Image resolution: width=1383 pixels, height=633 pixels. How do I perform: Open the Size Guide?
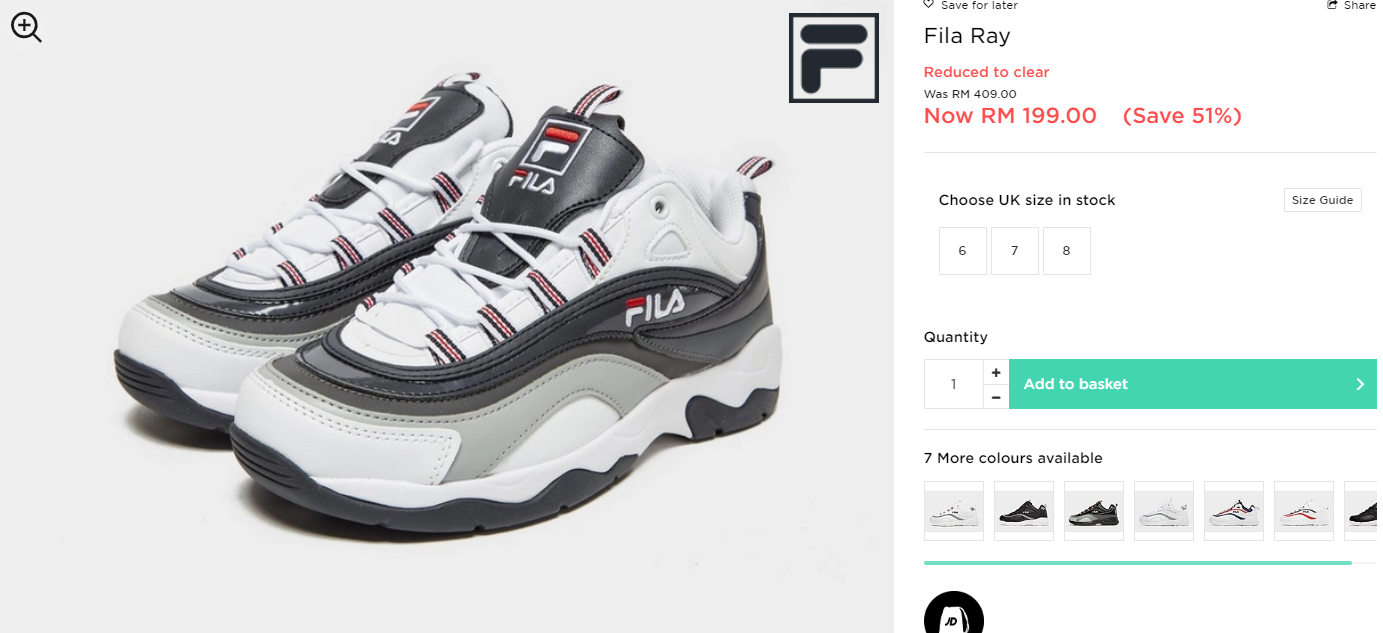tap(1322, 200)
